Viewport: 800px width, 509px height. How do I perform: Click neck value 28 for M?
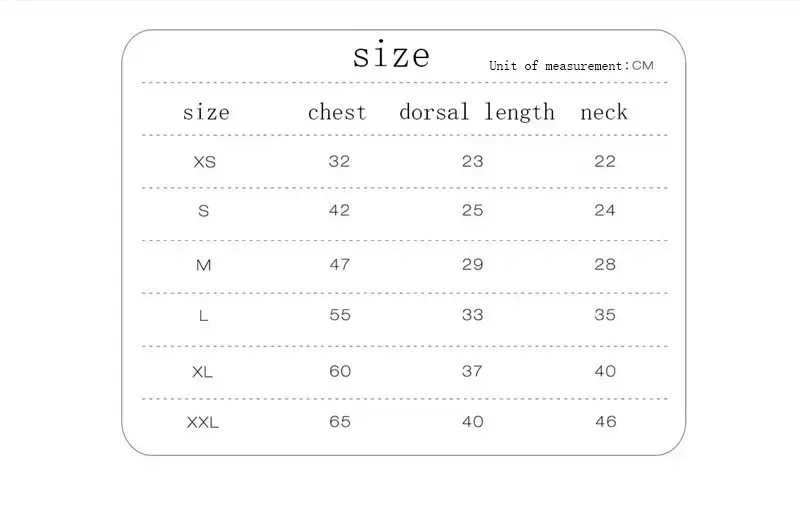click(x=605, y=264)
